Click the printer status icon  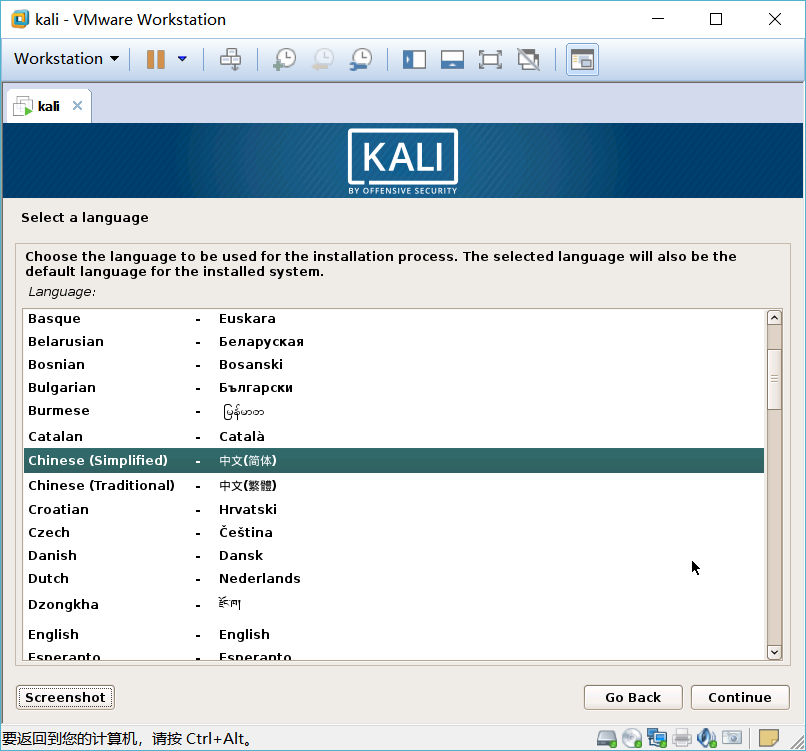(682, 739)
